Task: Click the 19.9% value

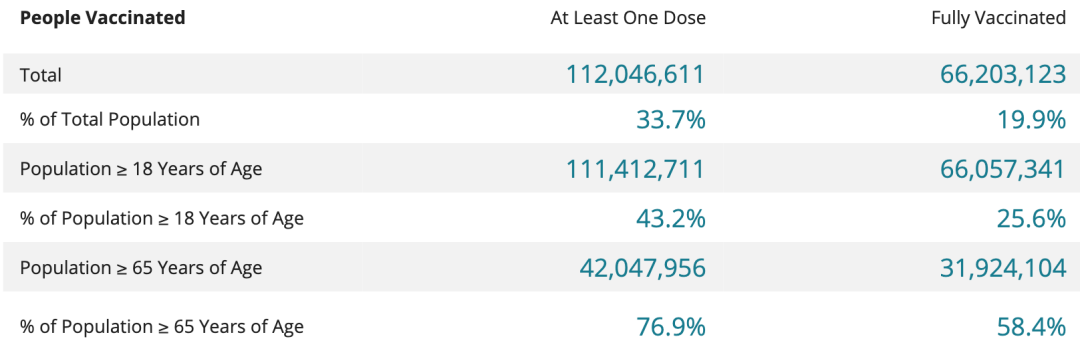Action: [1032, 120]
